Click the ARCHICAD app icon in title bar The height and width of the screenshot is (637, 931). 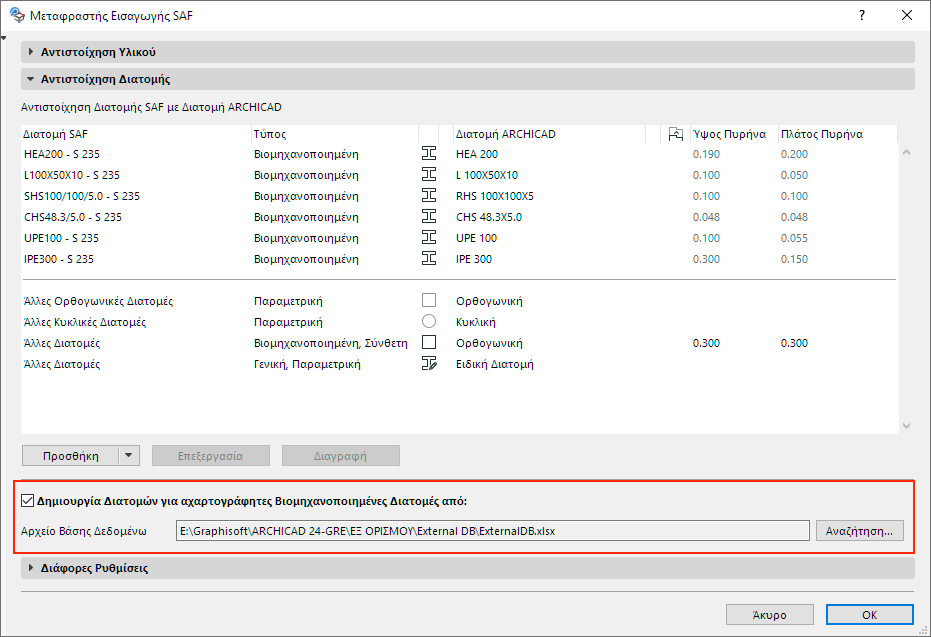(x=17, y=15)
